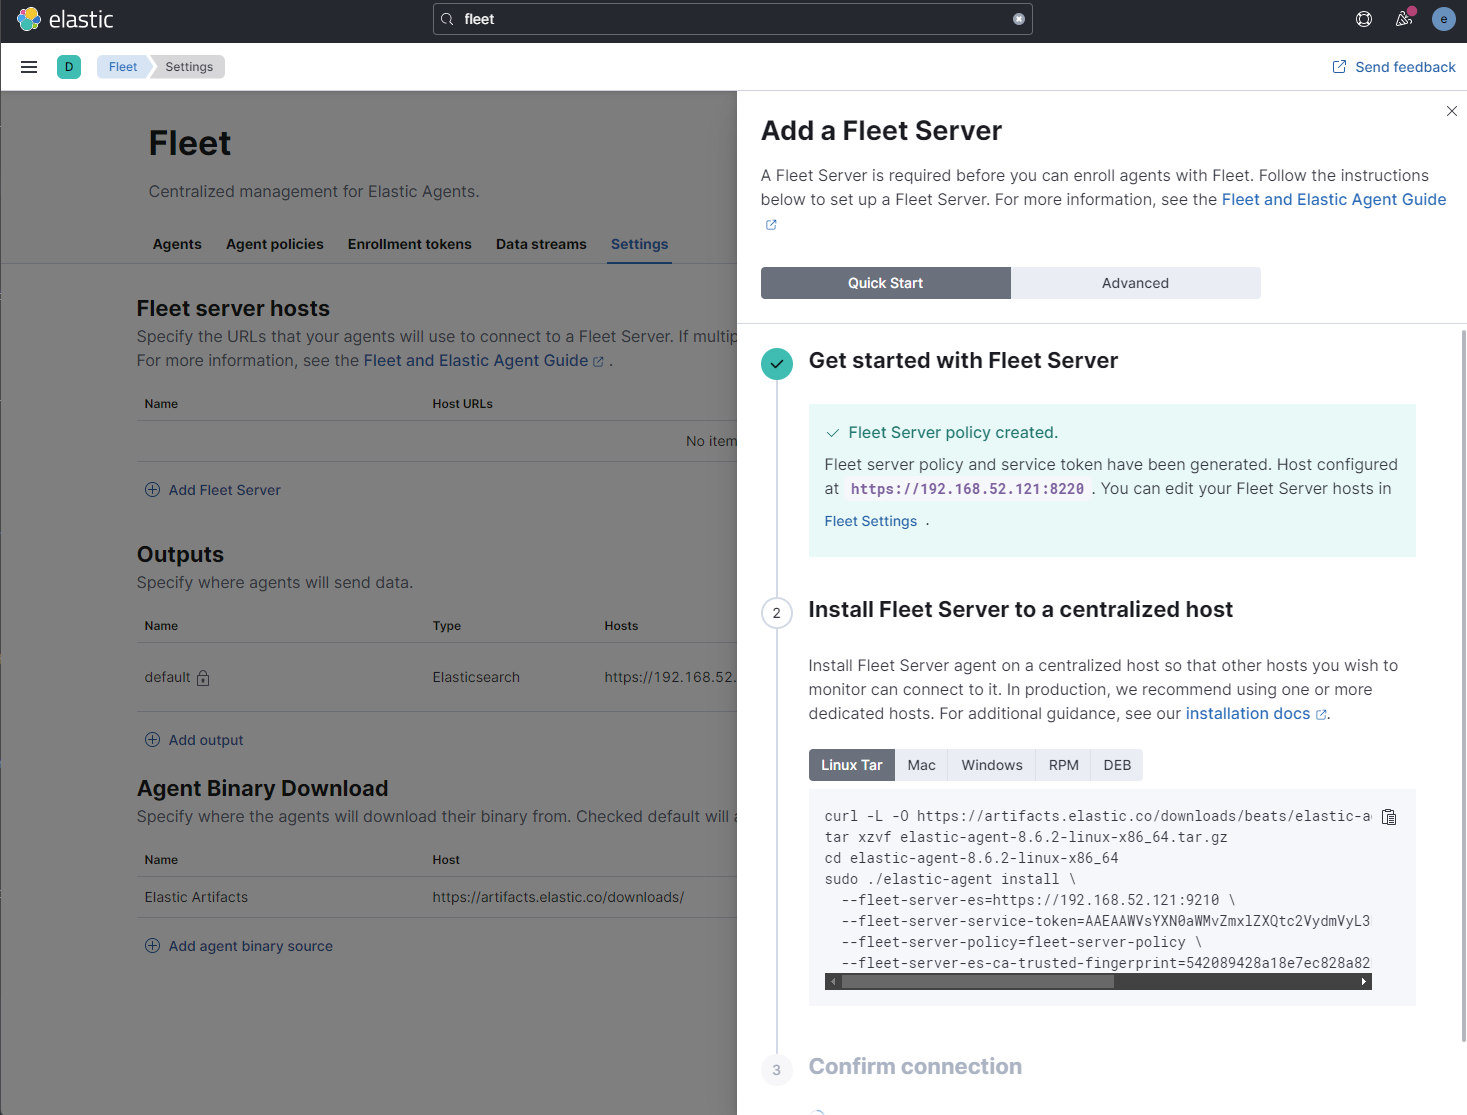Click the code block horizontal scrollbar
This screenshot has width=1467, height=1115.
[978, 982]
